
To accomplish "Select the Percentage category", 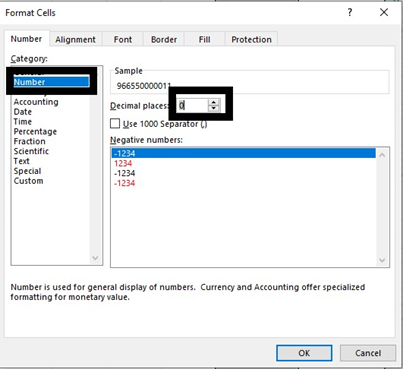I will pyautogui.click(x=35, y=131).
